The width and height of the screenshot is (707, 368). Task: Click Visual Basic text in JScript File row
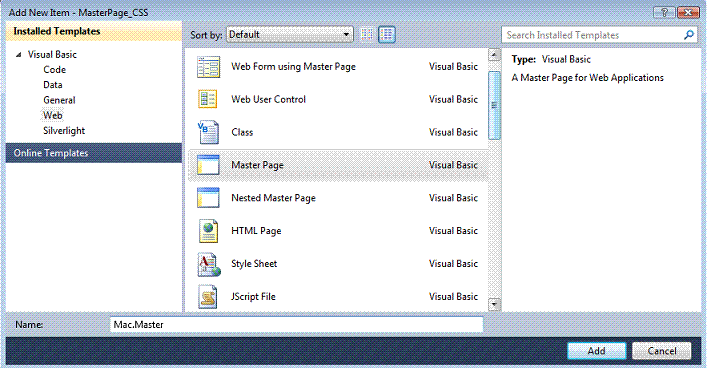coord(453,297)
